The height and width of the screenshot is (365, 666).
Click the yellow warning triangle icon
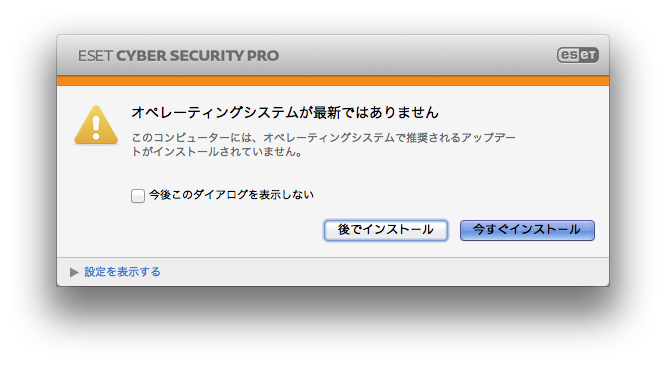coord(96,125)
